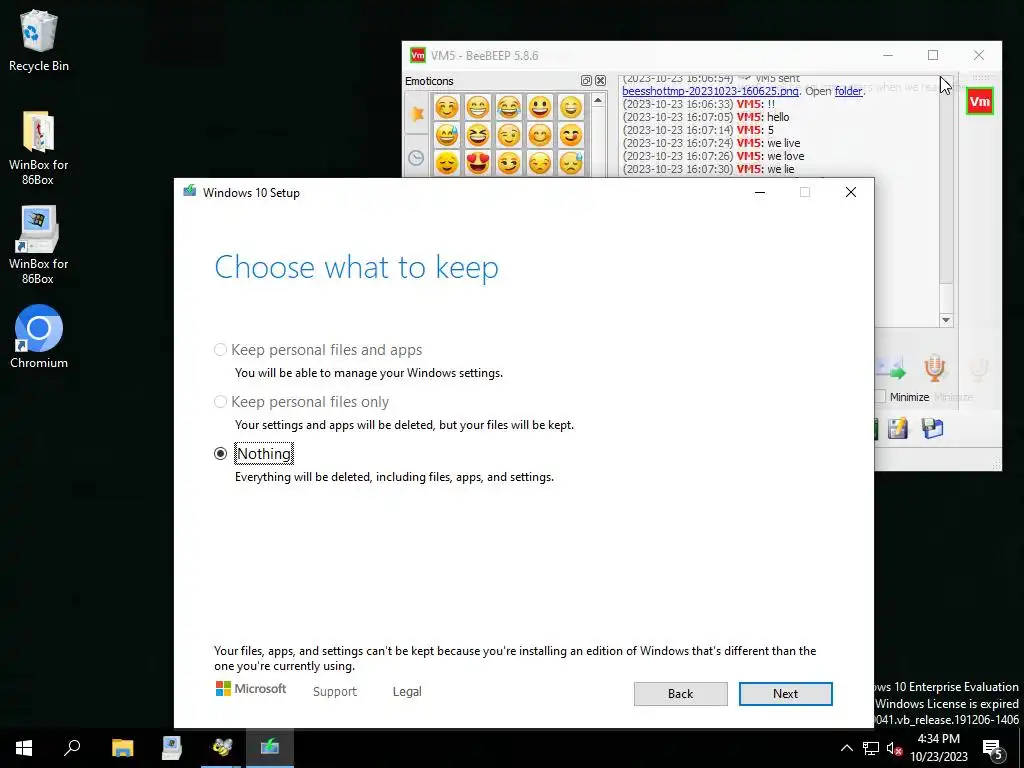Switch to WinBox taskbar button
Viewport: 1024px width, 768px height.
[172, 748]
